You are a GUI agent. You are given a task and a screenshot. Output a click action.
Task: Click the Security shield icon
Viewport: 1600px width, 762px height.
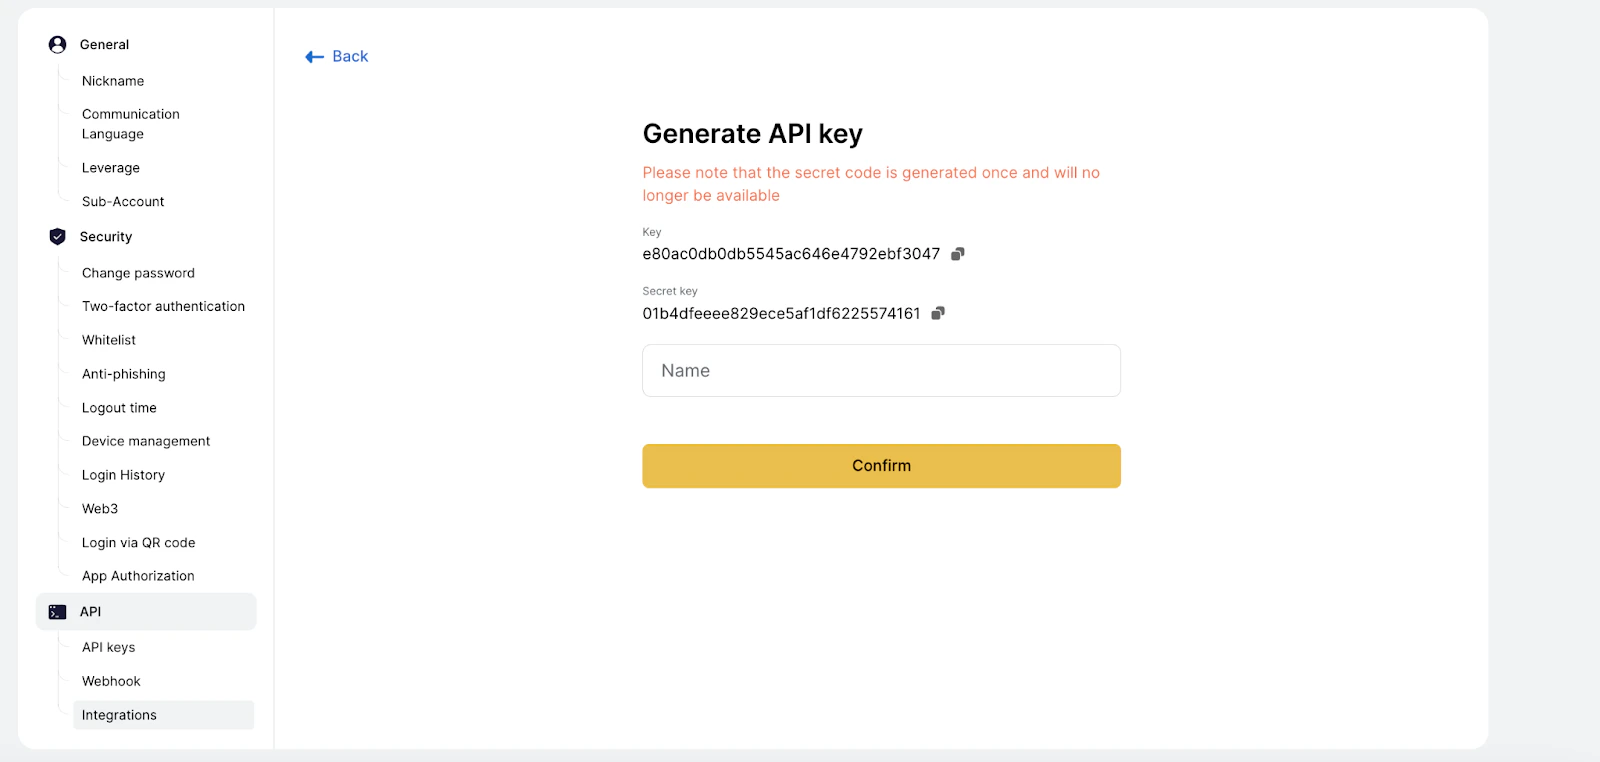[x=57, y=237]
